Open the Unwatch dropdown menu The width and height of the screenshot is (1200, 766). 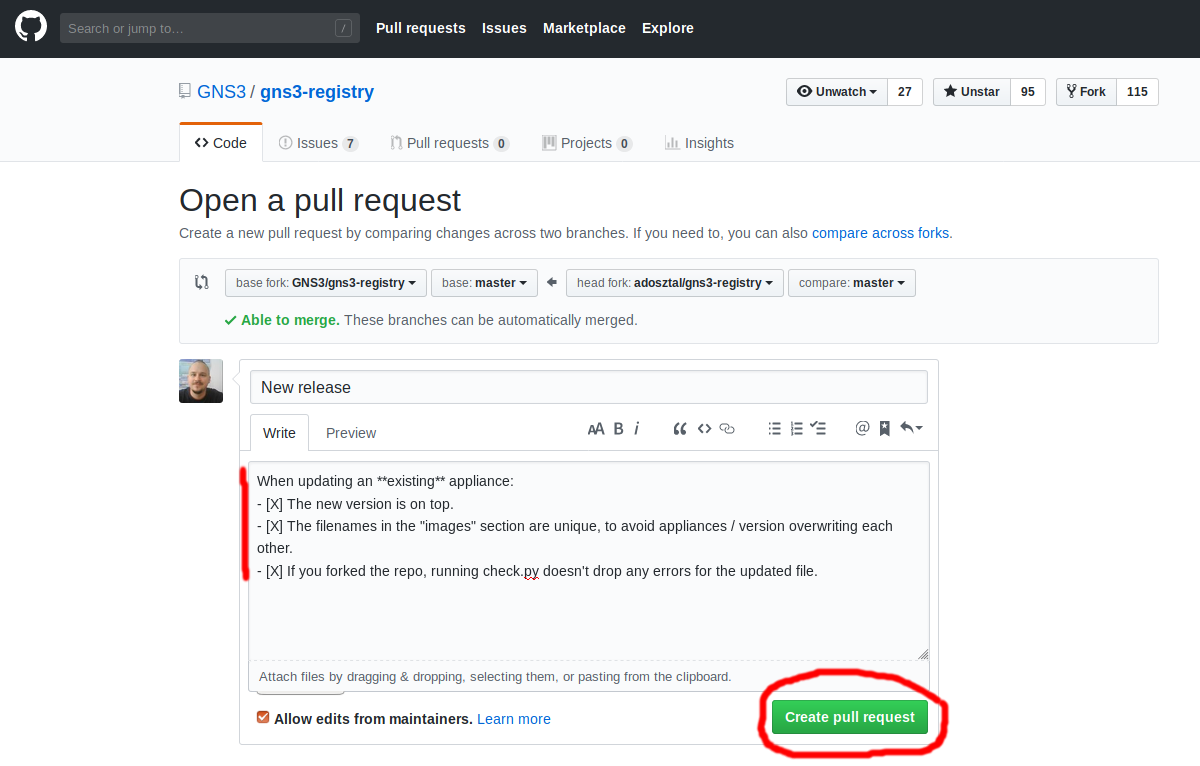[837, 92]
